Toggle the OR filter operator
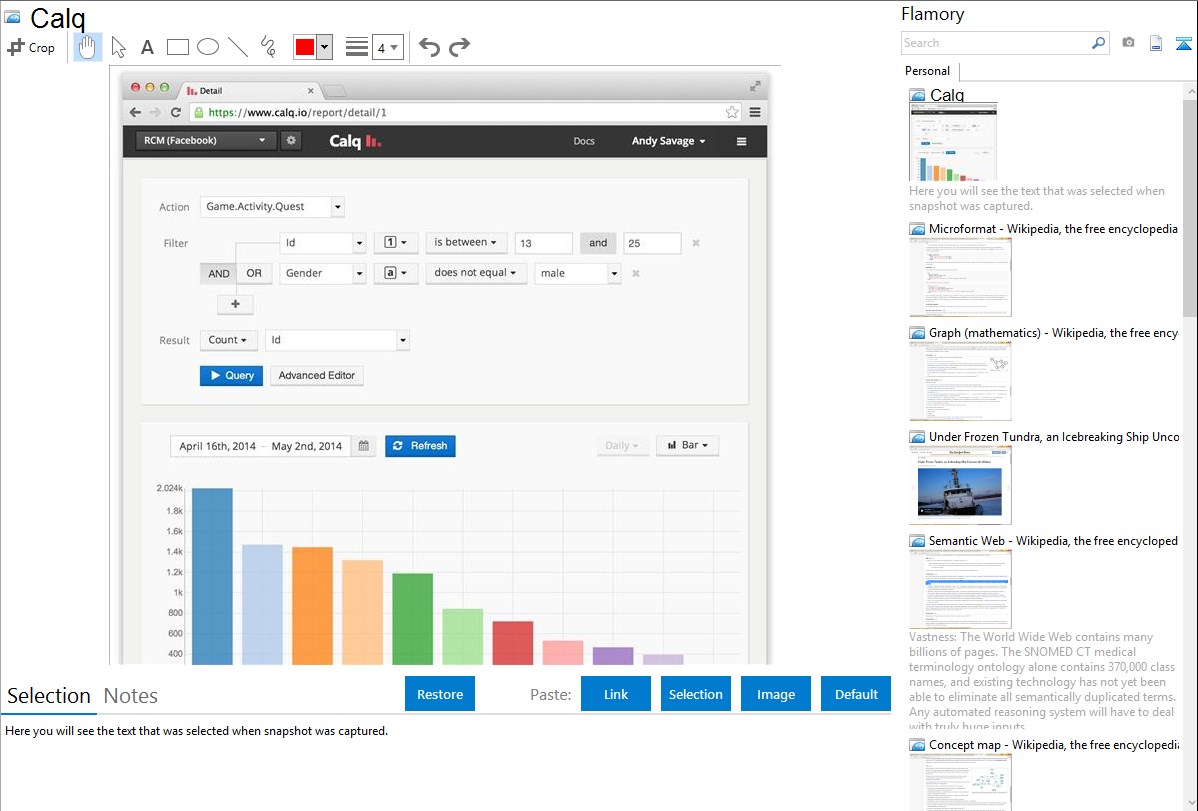The image size is (1198, 811). 254,274
